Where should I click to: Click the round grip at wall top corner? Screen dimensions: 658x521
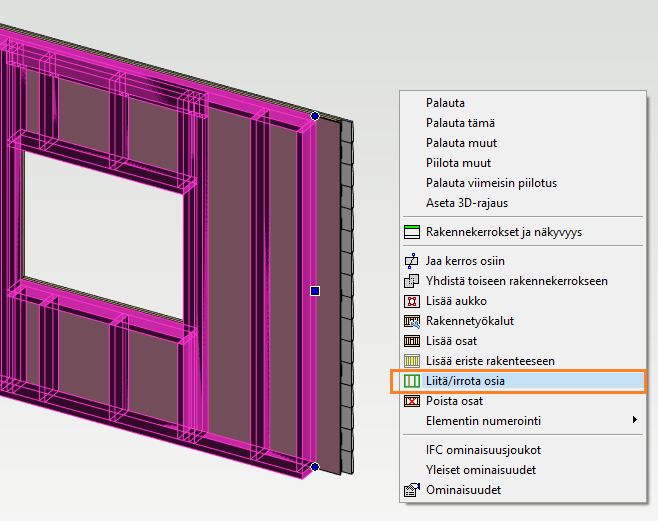coord(315,116)
